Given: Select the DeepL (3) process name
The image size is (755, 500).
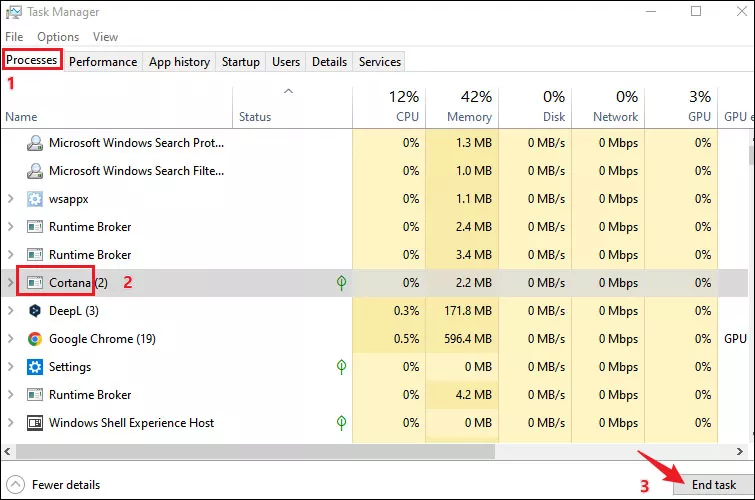Looking at the screenshot, I should coord(74,311).
